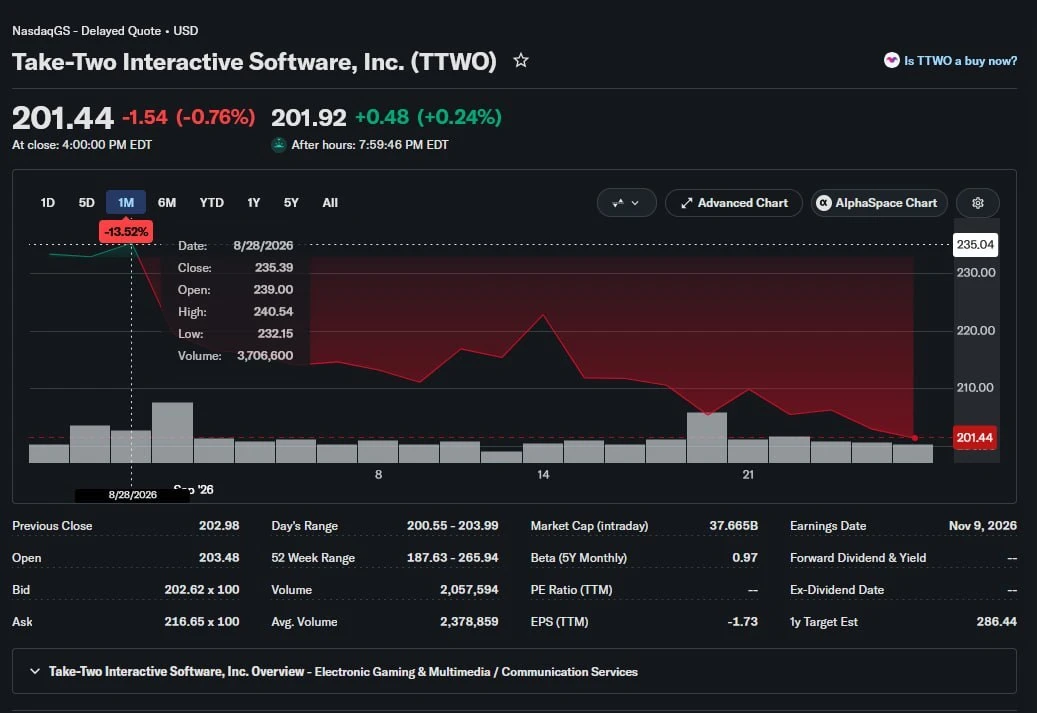
Task: Click the large 201.44 closing price
Action: pos(63,118)
